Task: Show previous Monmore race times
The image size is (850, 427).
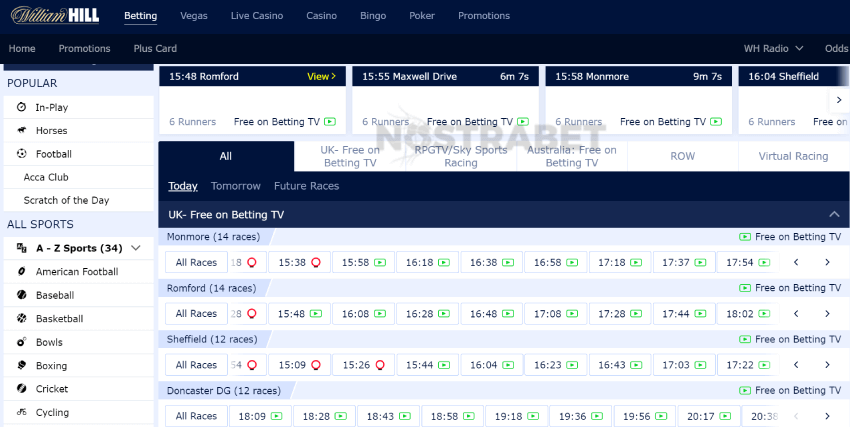Action: [x=796, y=262]
